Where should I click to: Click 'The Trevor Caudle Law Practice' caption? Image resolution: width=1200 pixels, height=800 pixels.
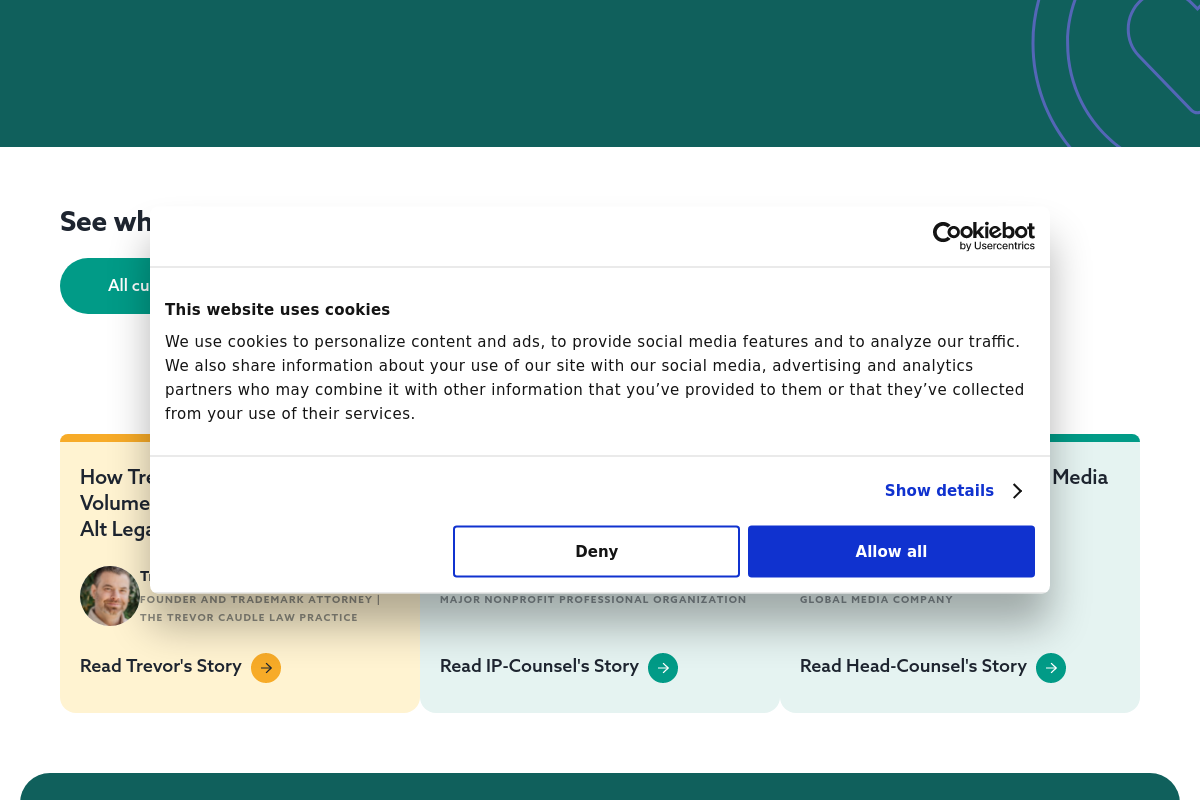coord(249,618)
